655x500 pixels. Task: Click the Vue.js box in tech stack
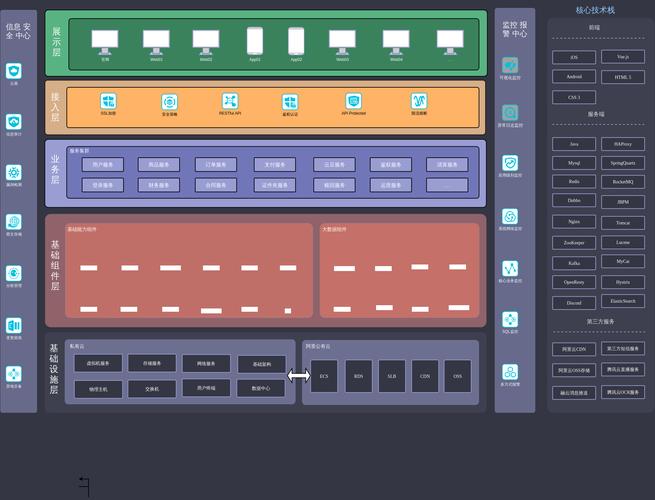pos(623,57)
